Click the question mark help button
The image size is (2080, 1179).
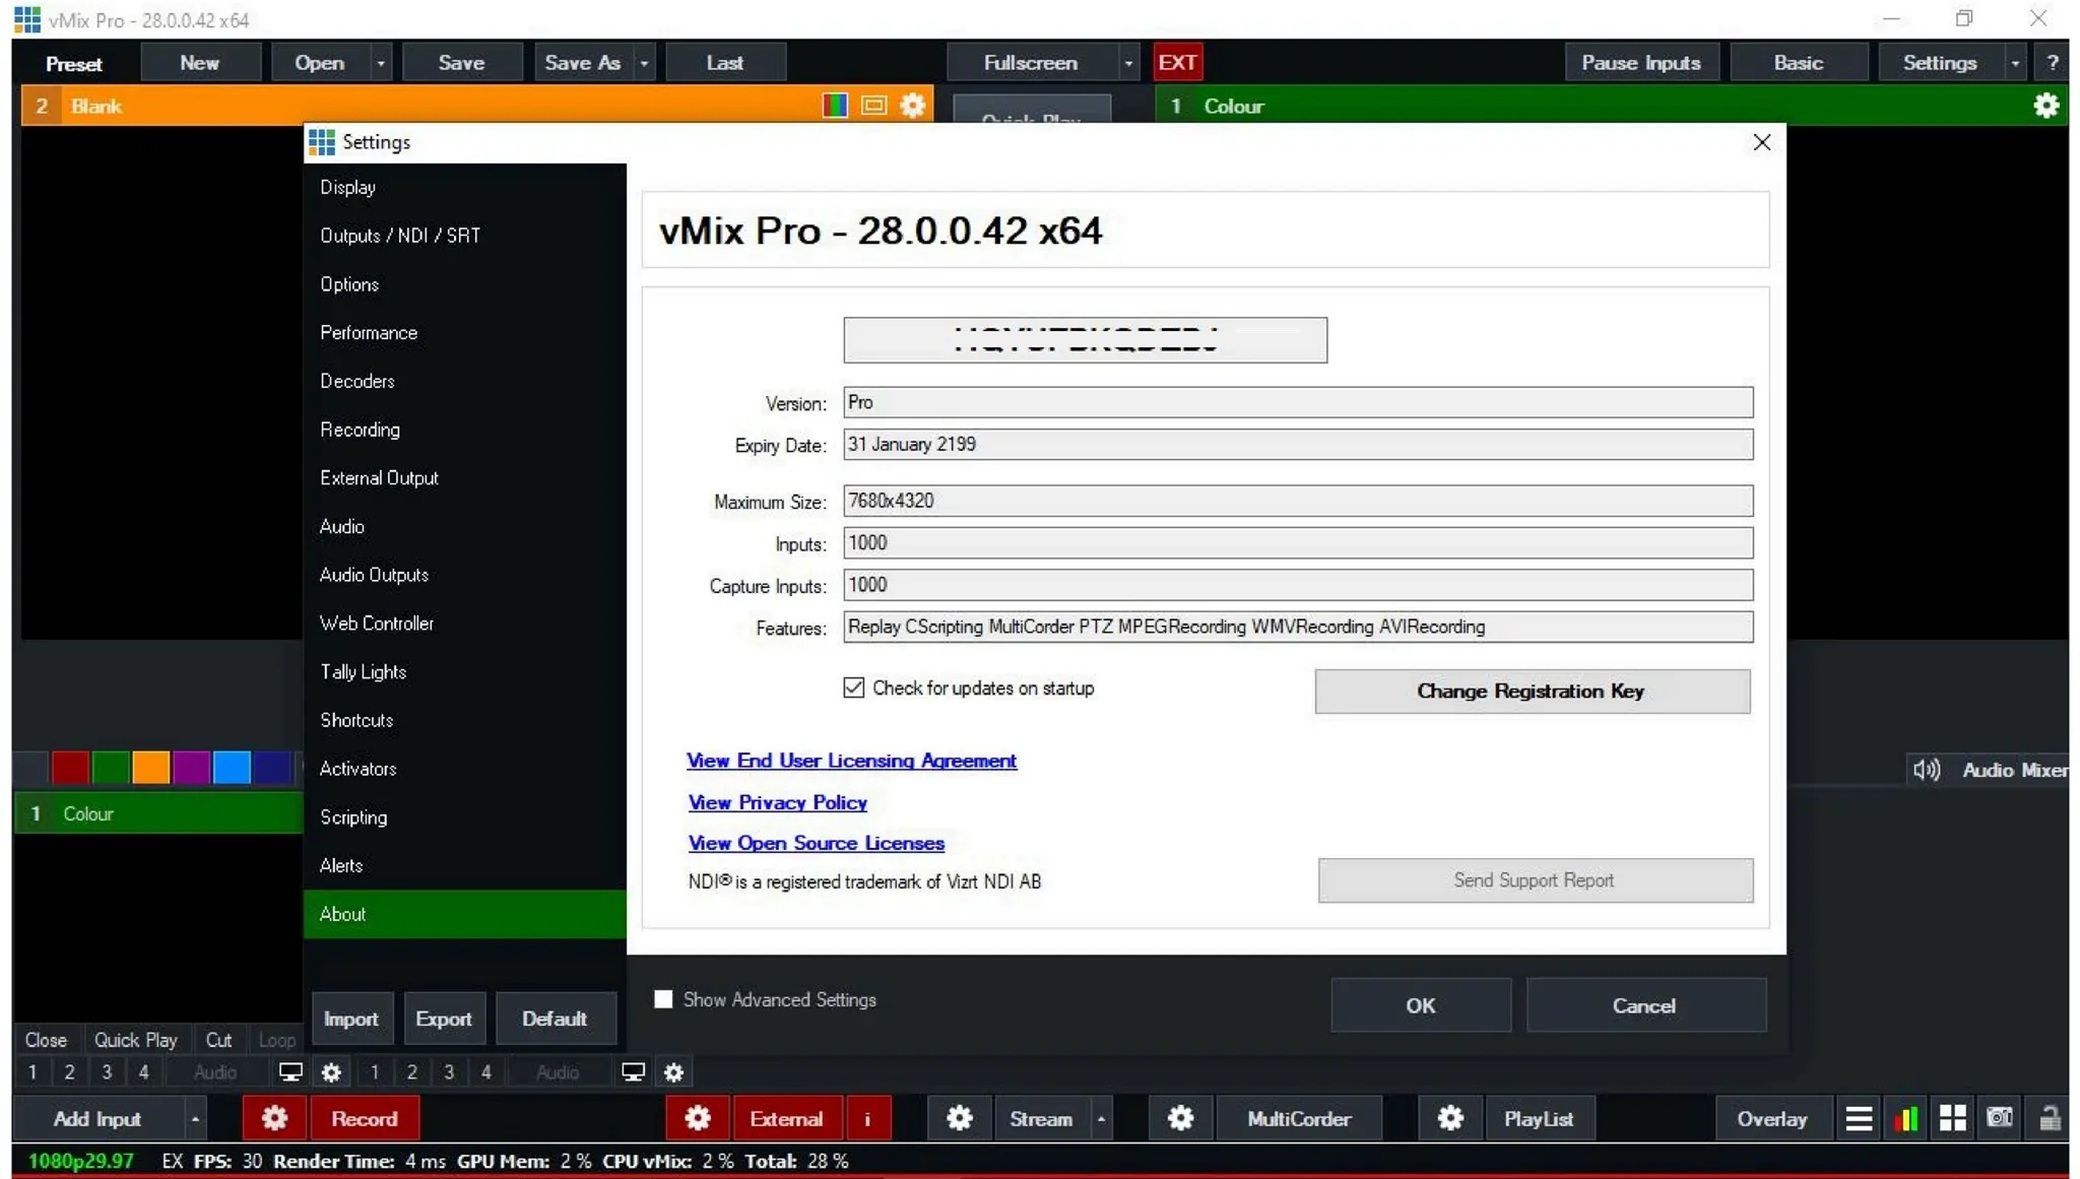(2052, 63)
